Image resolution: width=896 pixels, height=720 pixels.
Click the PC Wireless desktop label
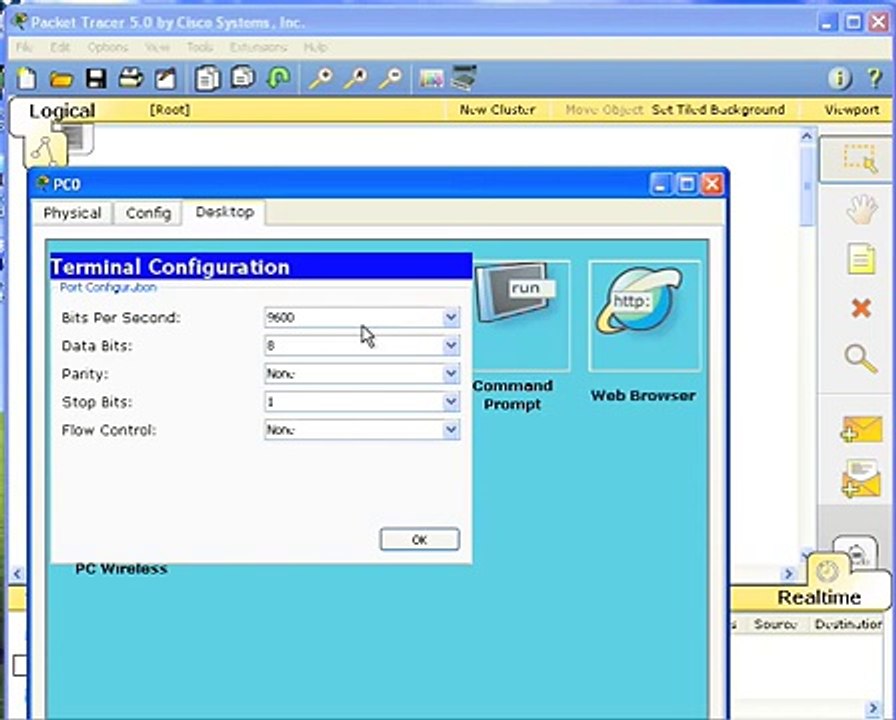click(x=121, y=569)
